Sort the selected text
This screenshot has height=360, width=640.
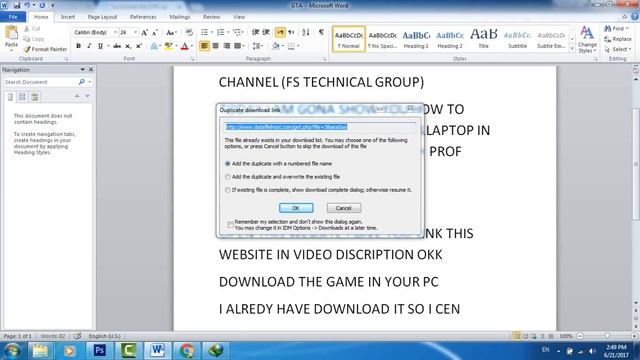(306, 32)
